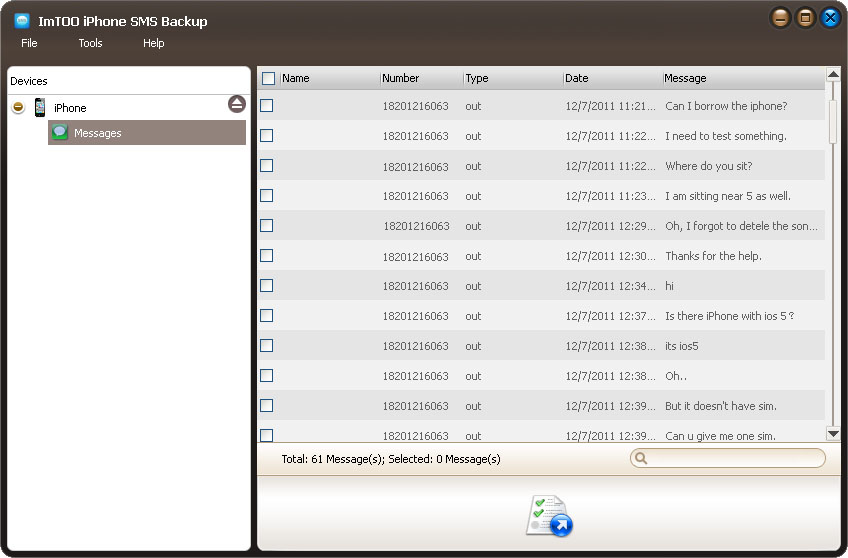Check the 'Where do you sit?' message row
848x558 pixels.
point(267,165)
